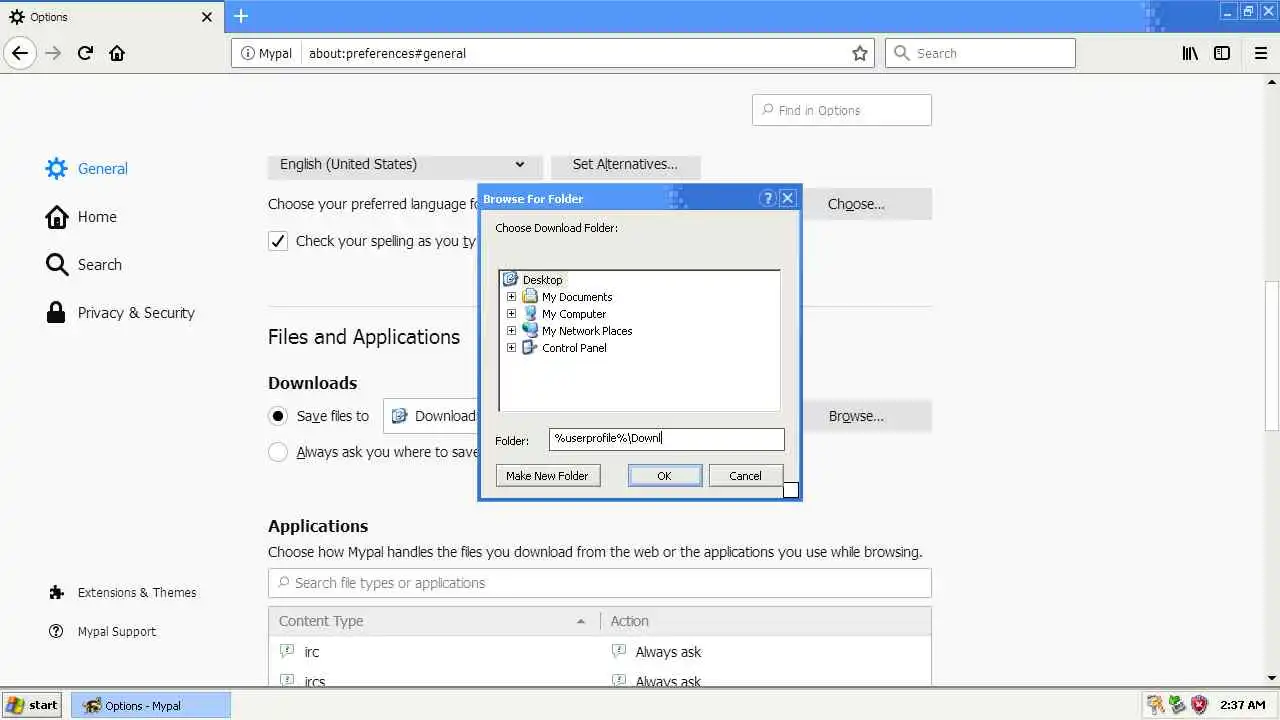Viewport: 1280px width, 720px height.
Task: Click the Search magnifier icon in sidebar
Action: [x=56, y=264]
